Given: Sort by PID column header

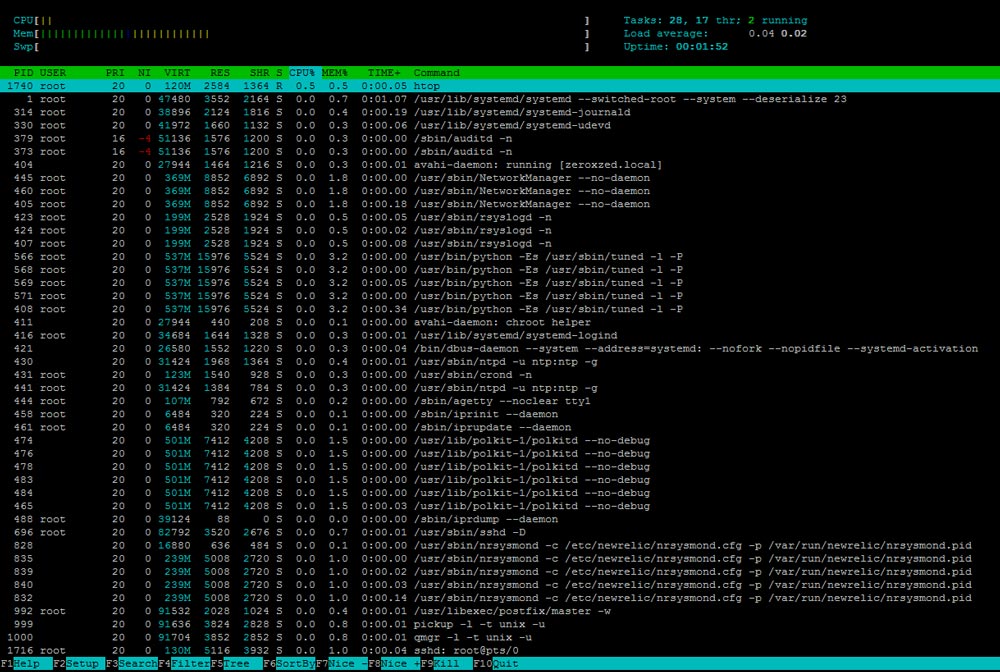Looking at the screenshot, I should point(24,73).
